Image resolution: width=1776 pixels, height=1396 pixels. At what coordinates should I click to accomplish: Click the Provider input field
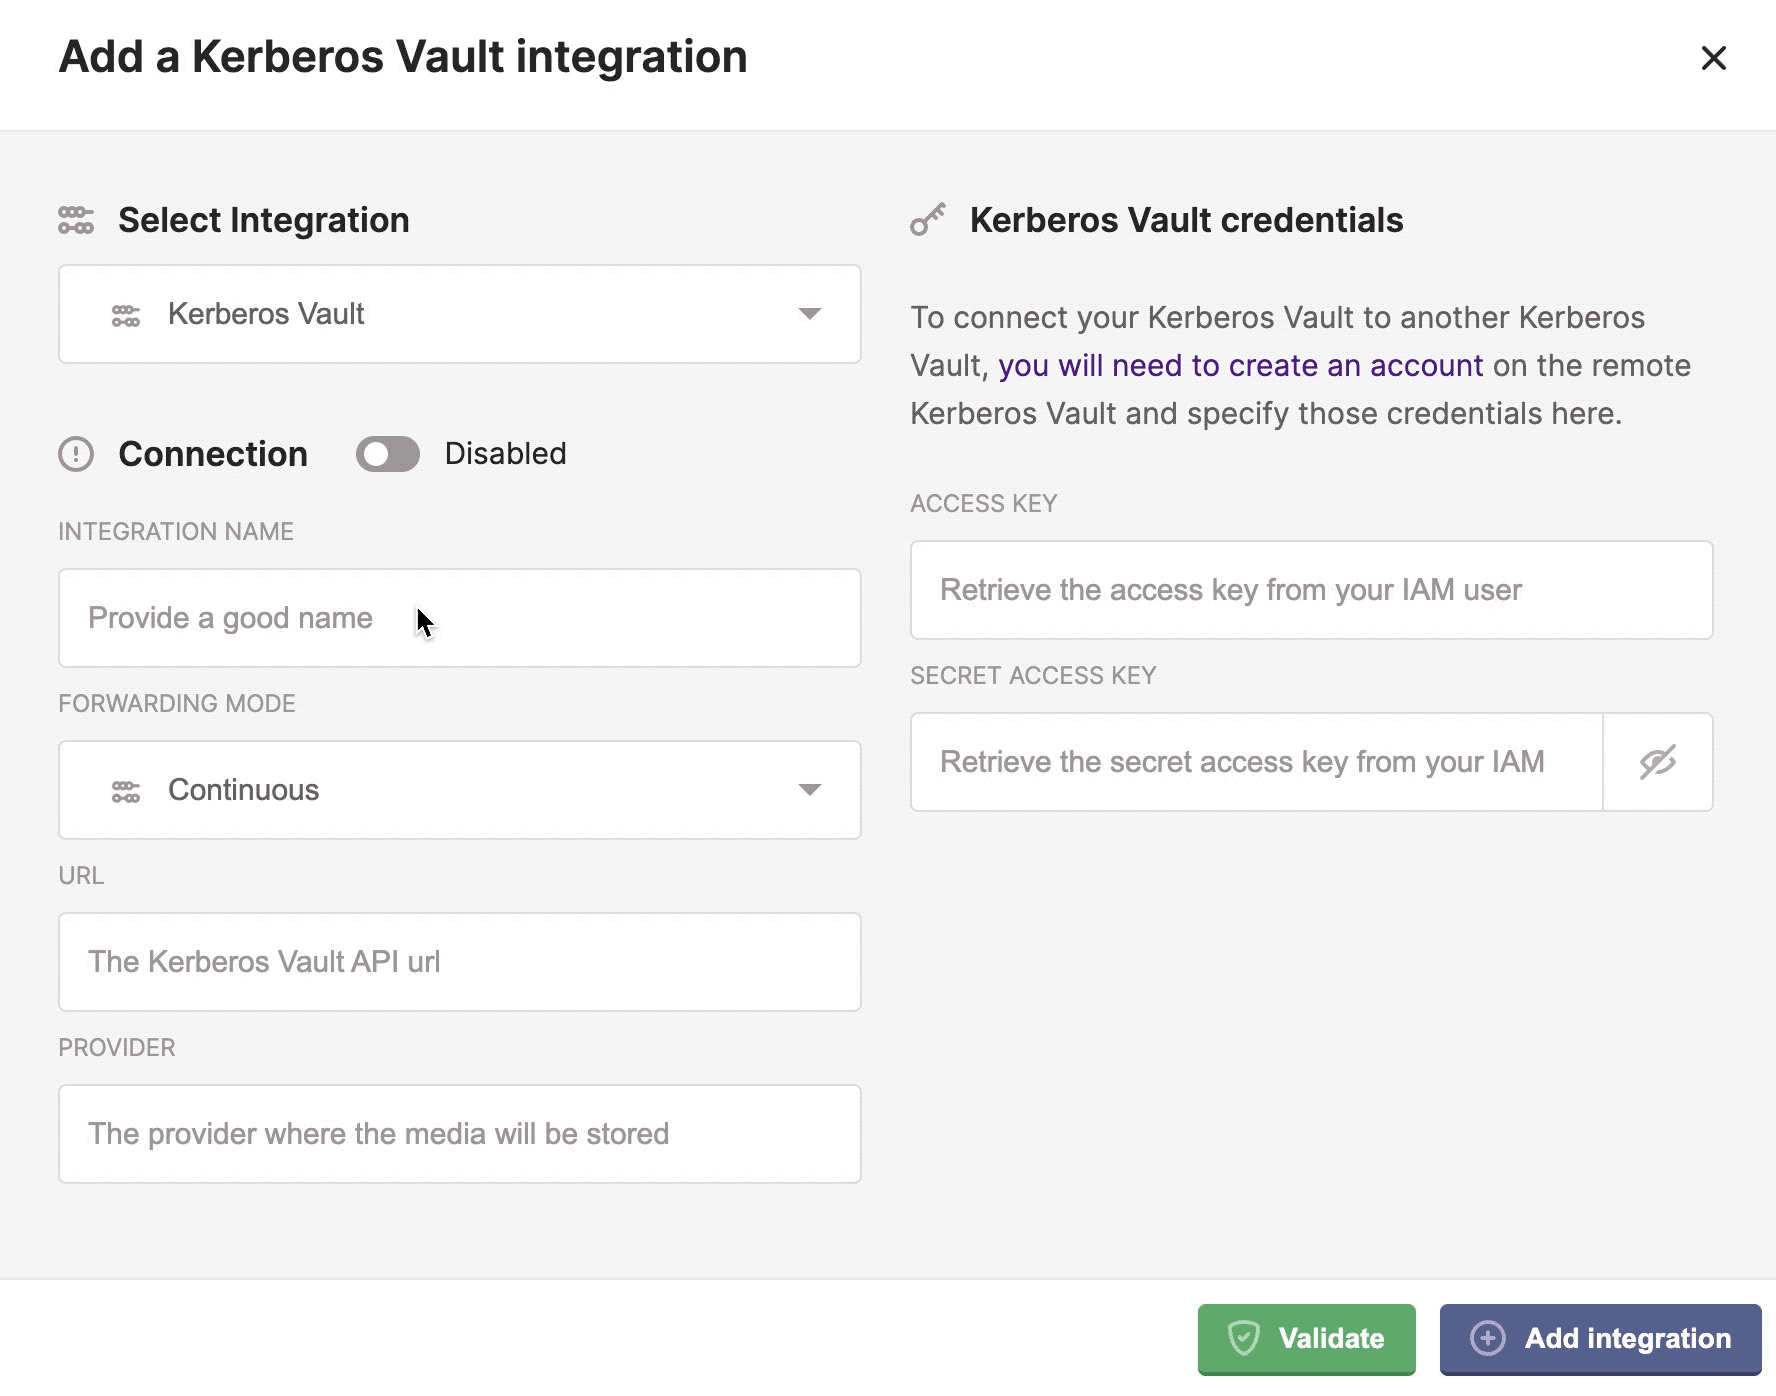click(460, 1134)
